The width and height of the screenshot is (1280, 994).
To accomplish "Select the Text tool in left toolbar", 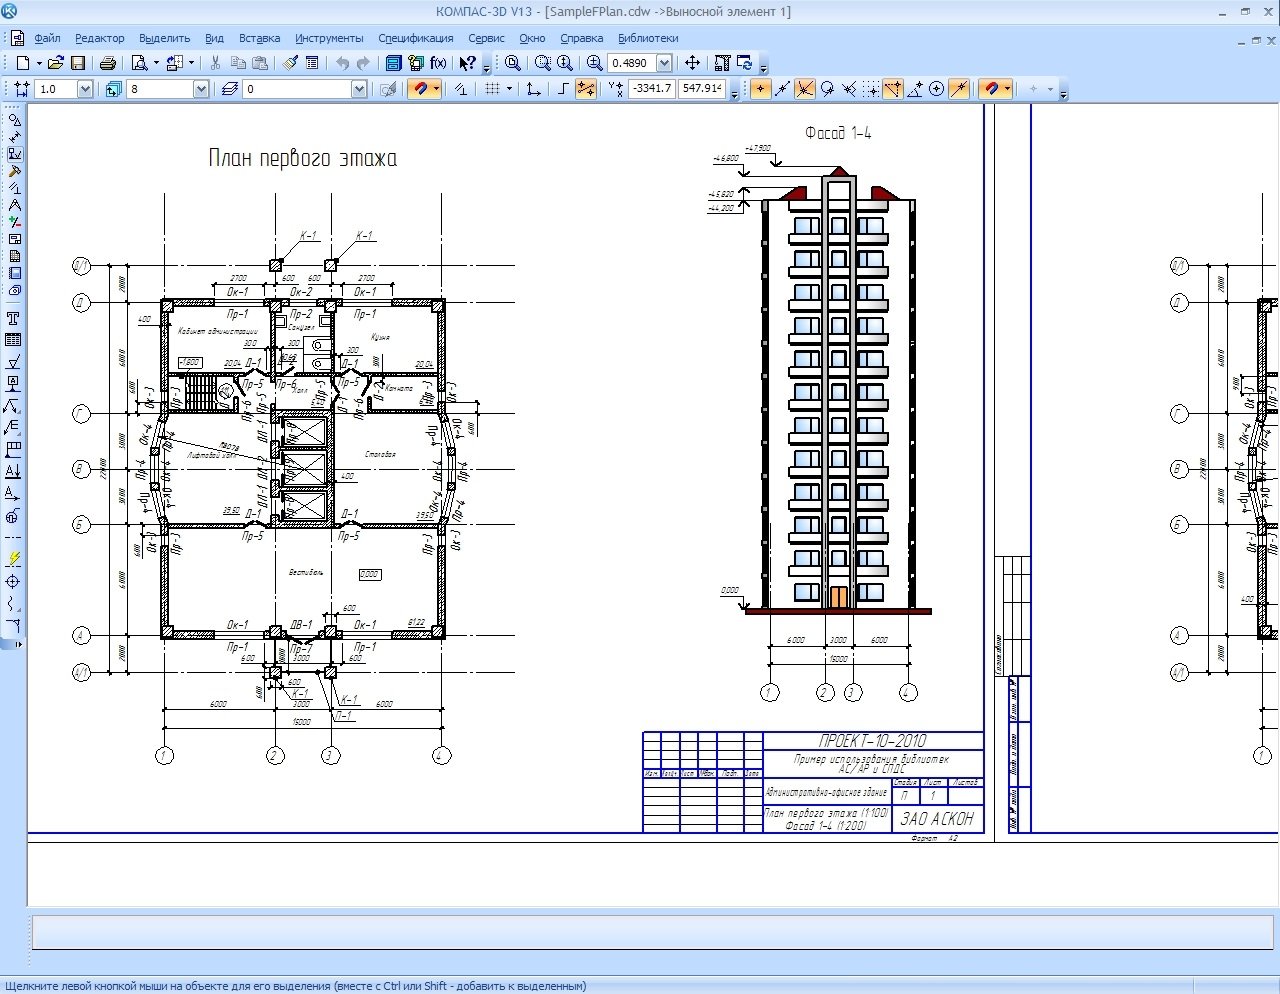I will (14, 318).
